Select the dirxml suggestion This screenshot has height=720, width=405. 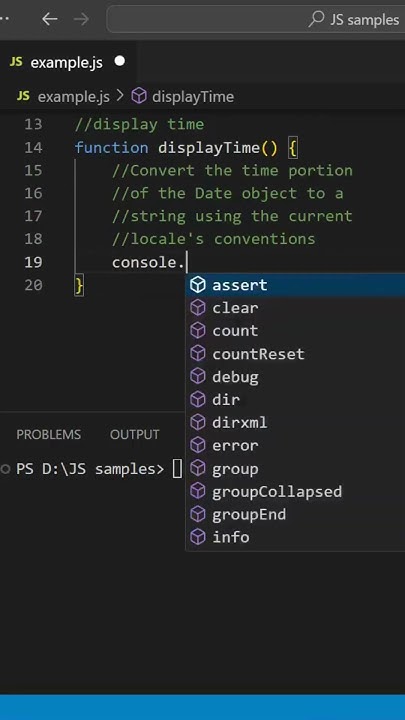click(x=295, y=422)
